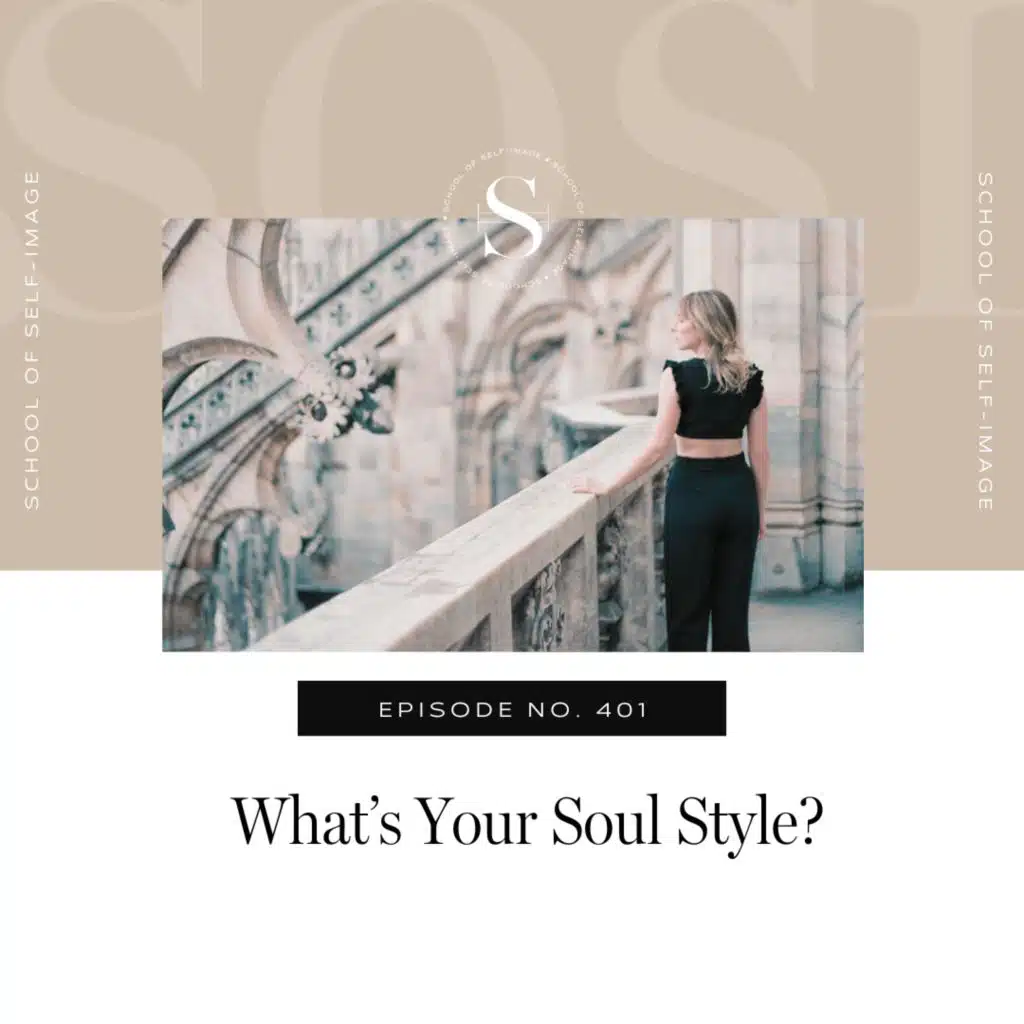Click the word Soul in the title
Viewport: 1024px width, 1024px height.
[x=606, y=820]
